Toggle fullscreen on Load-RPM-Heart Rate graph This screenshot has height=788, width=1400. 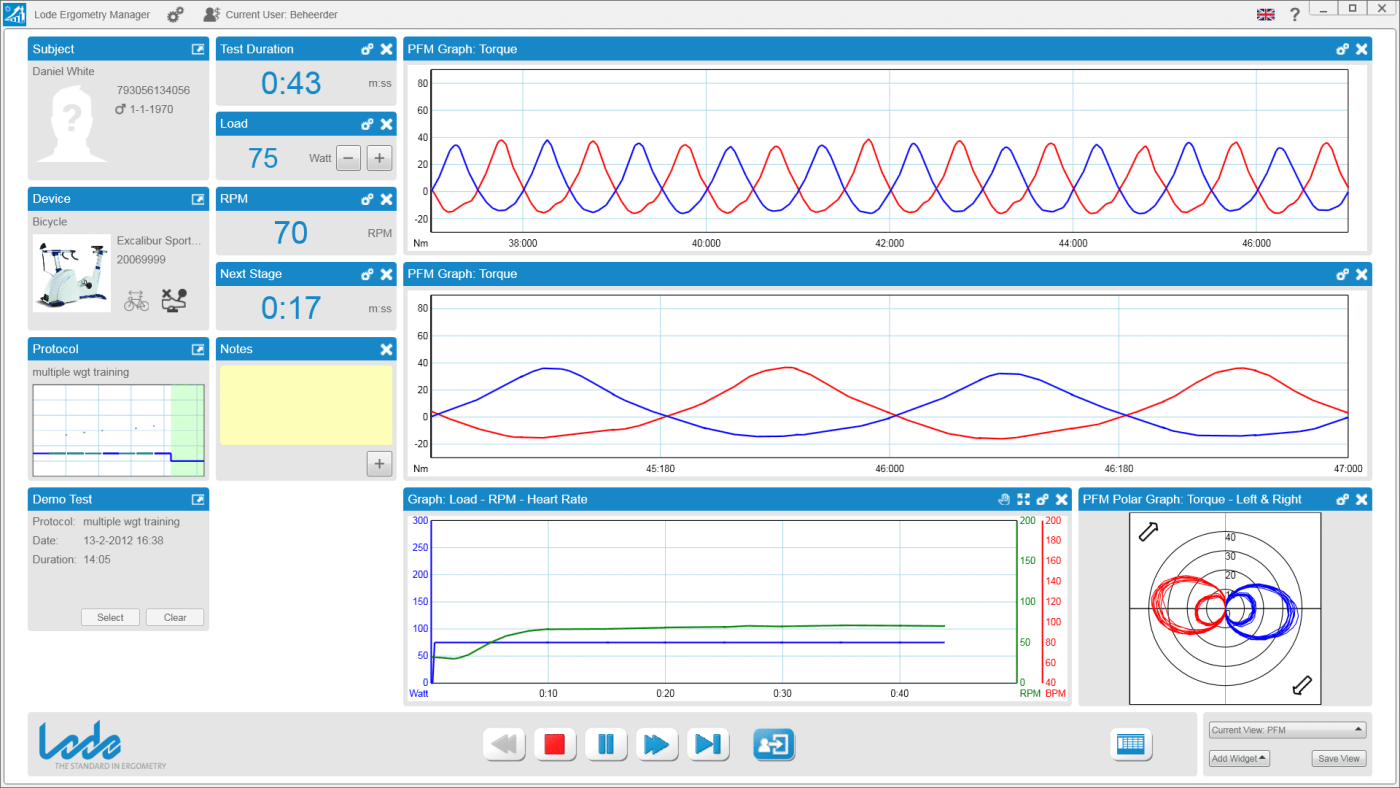1023,499
